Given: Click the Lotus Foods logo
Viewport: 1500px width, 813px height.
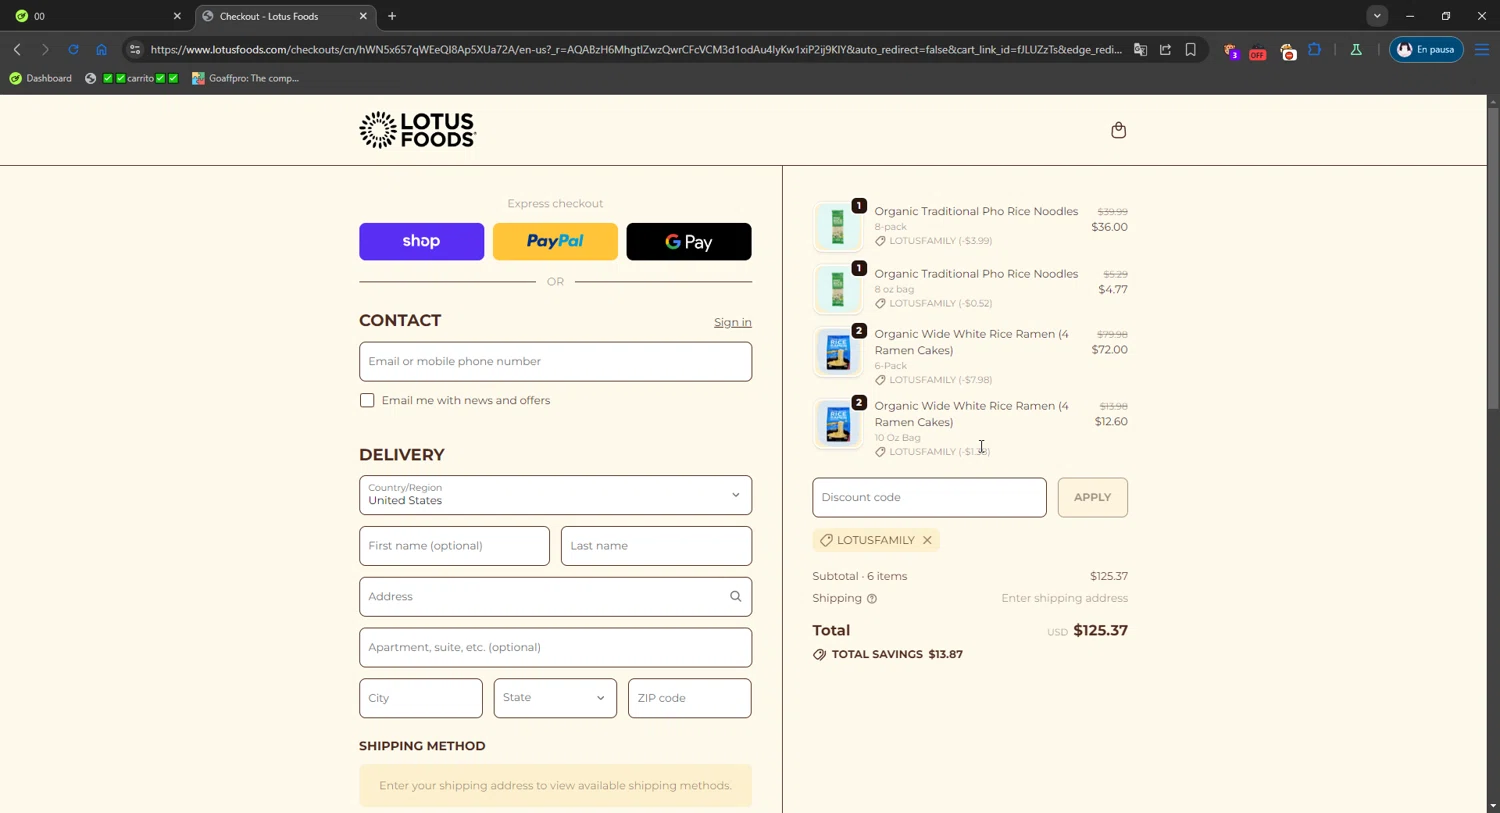Looking at the screenshot, I should click(417, 130).
